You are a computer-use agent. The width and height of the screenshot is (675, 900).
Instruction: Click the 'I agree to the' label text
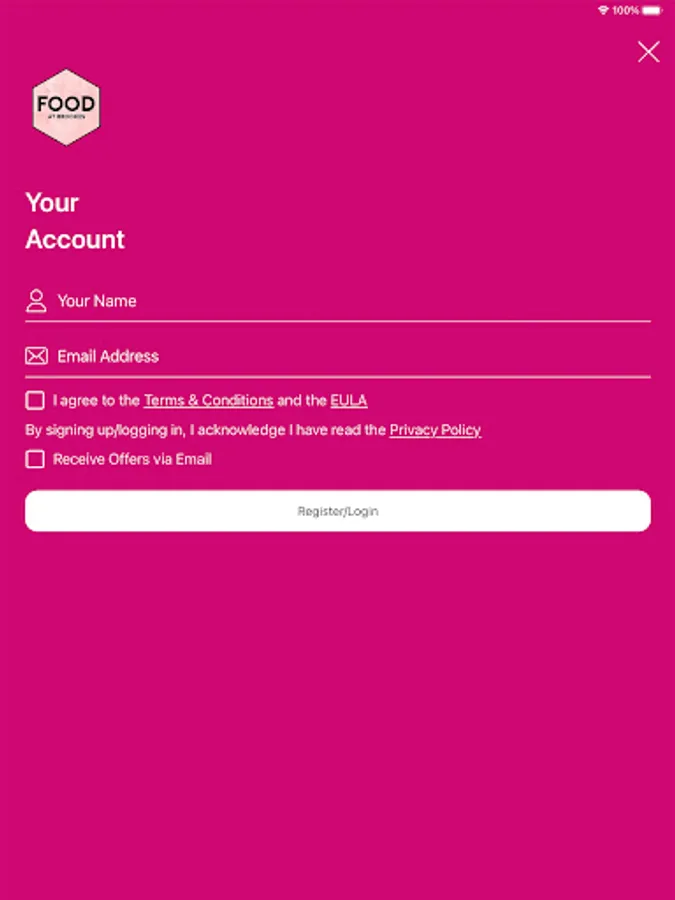[96, 400]
